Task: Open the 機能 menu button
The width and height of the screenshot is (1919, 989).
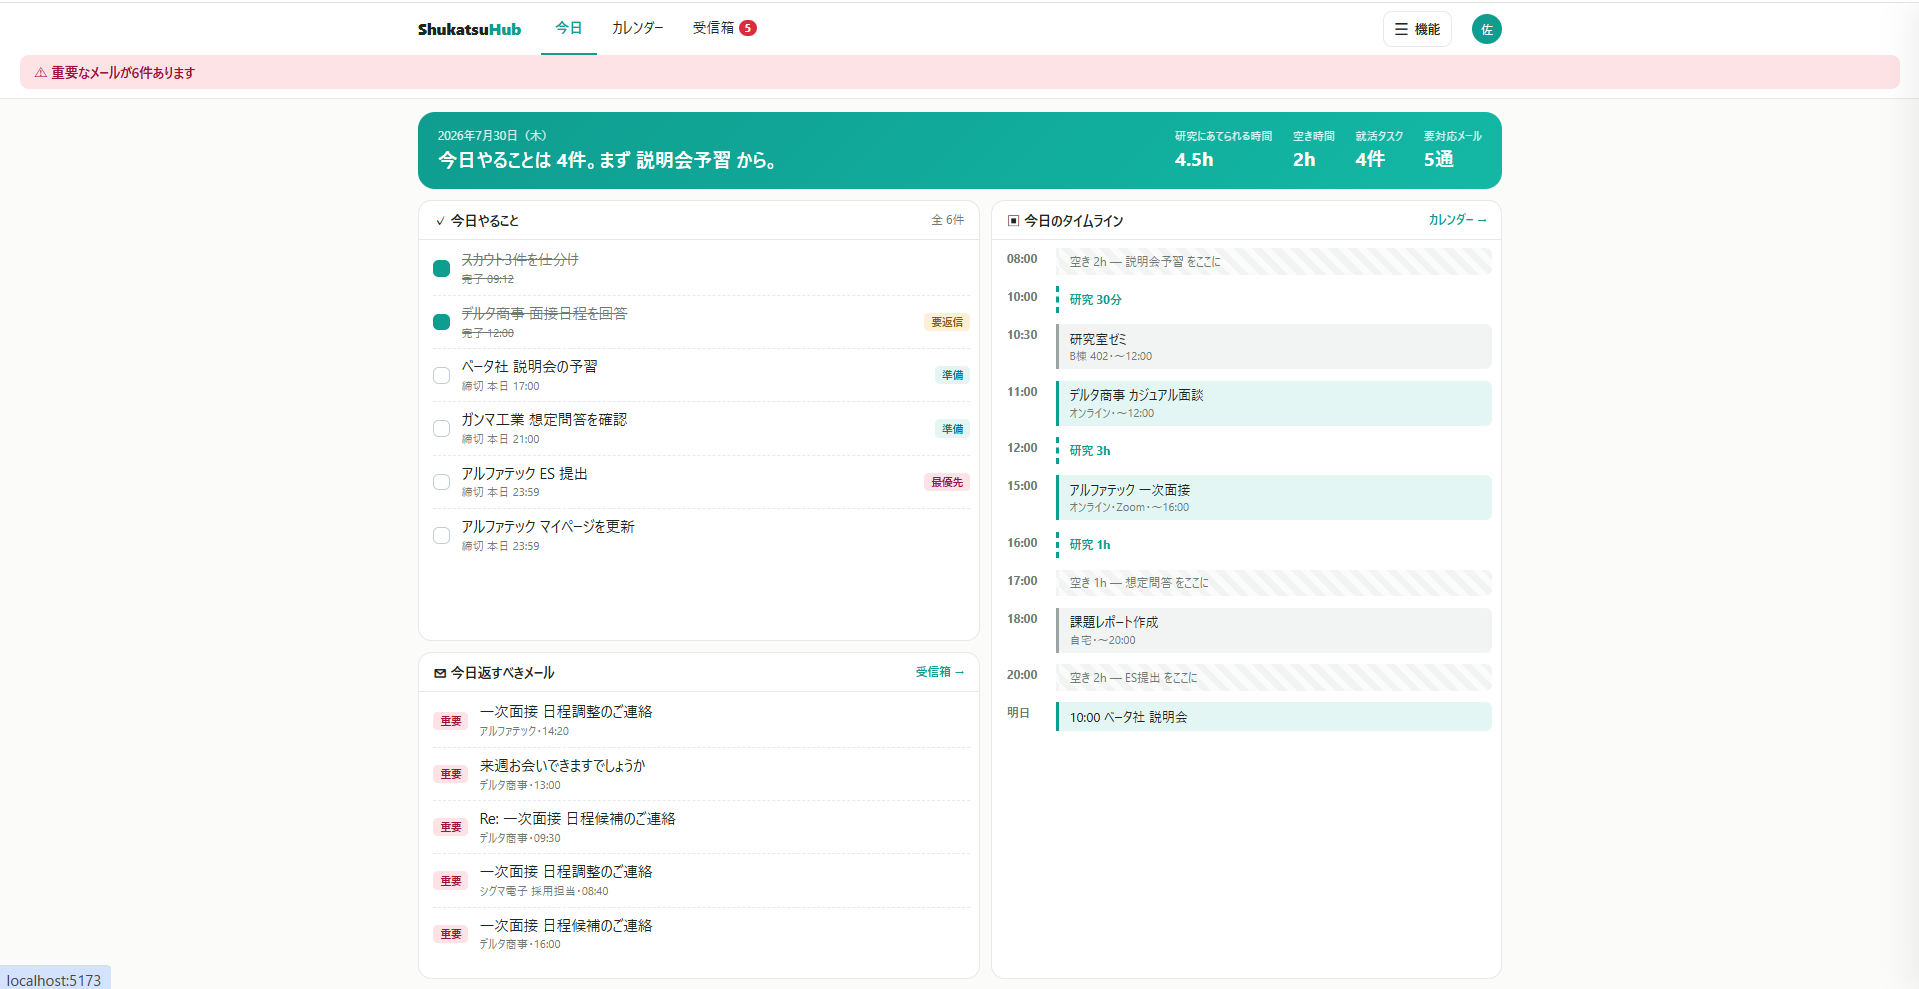Action: (1417, 29)
